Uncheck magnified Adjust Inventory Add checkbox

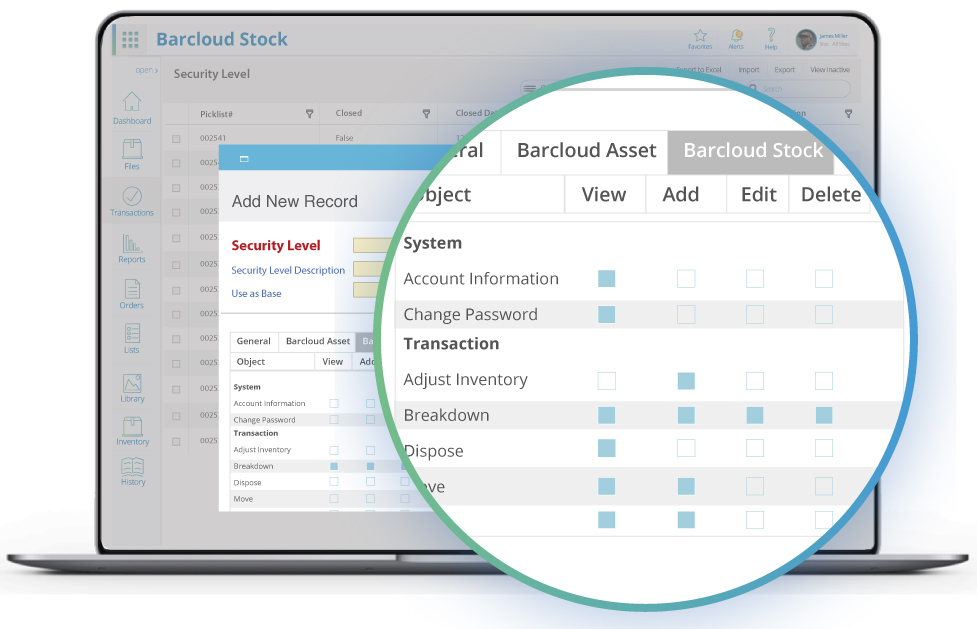(686, 381)
